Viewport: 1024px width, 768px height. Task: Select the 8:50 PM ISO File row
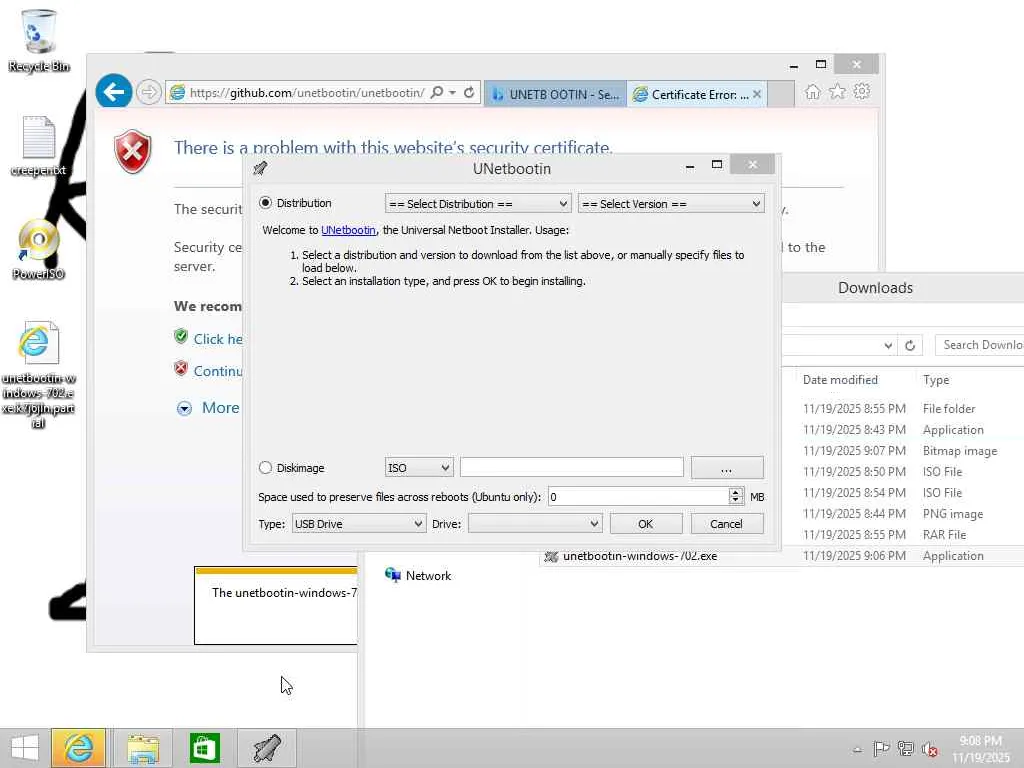pyautogui.click(x=903, y=472)
